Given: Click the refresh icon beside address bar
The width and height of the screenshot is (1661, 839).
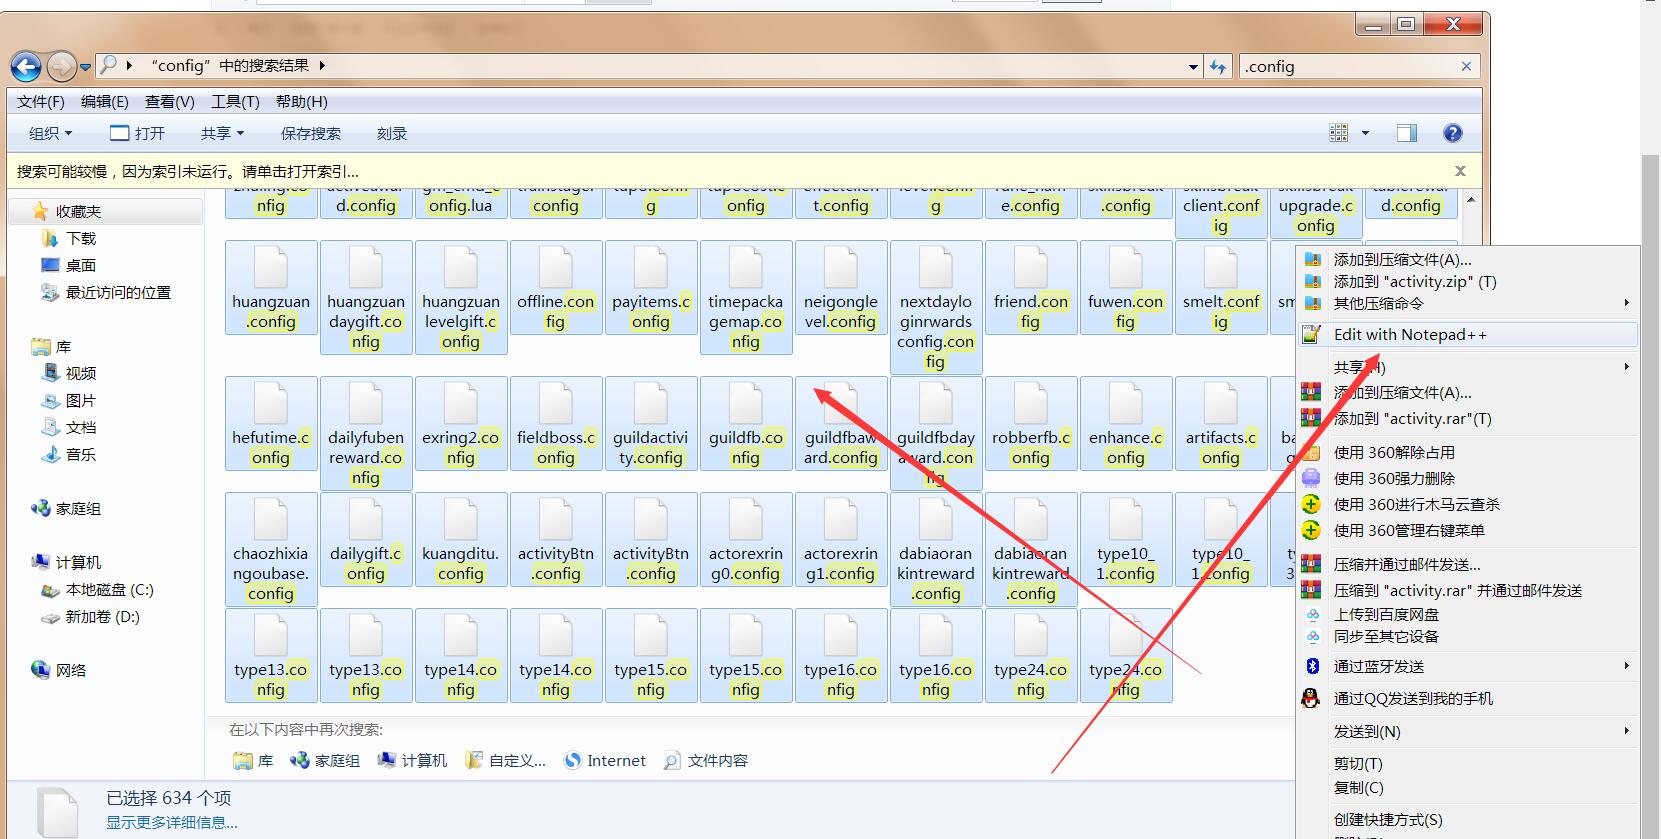Looking at the screenshot, I should 1217,67.
